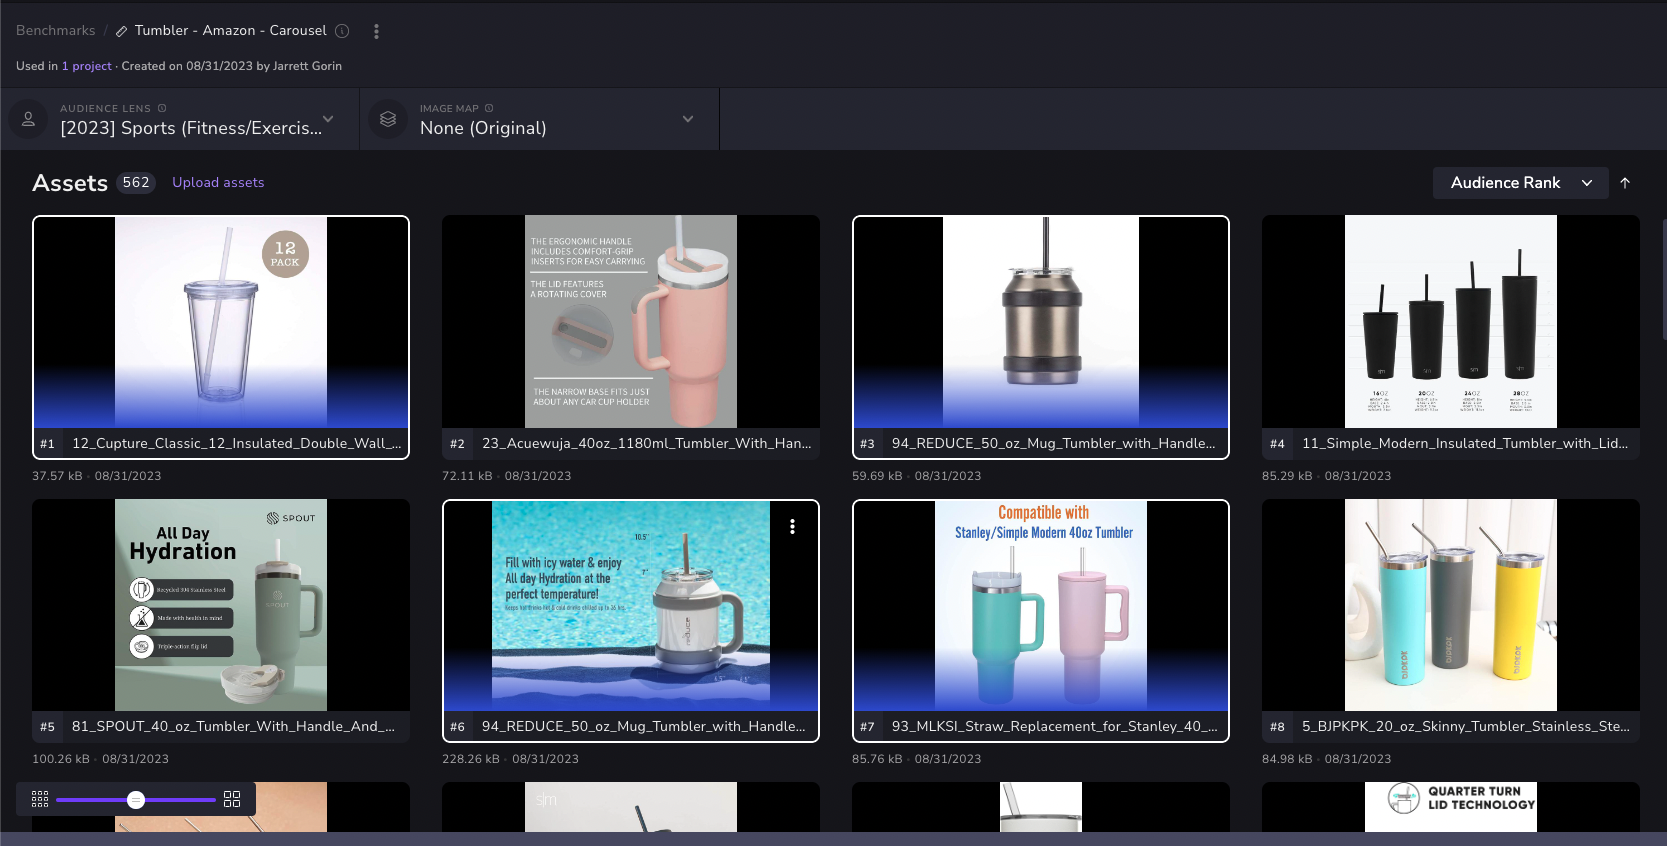This screenshot has width=1667, height=846.
Task: Show Audience Lens info tooltip icon
Action: tap(162, 108)
